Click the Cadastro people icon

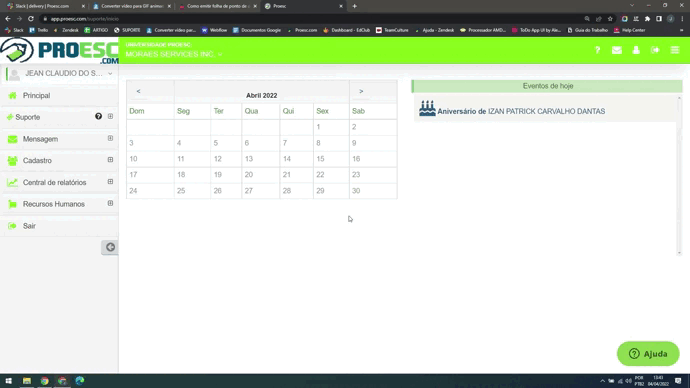tap(12, 161)
